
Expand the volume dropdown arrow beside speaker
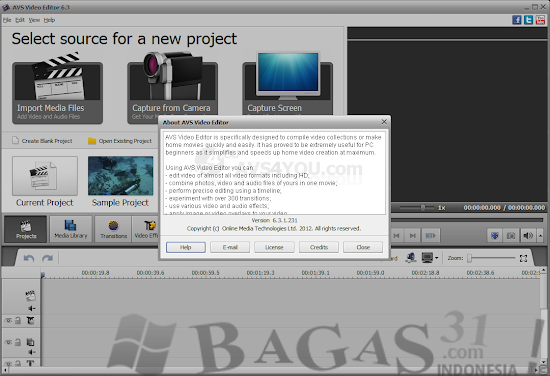pos(540,235)
